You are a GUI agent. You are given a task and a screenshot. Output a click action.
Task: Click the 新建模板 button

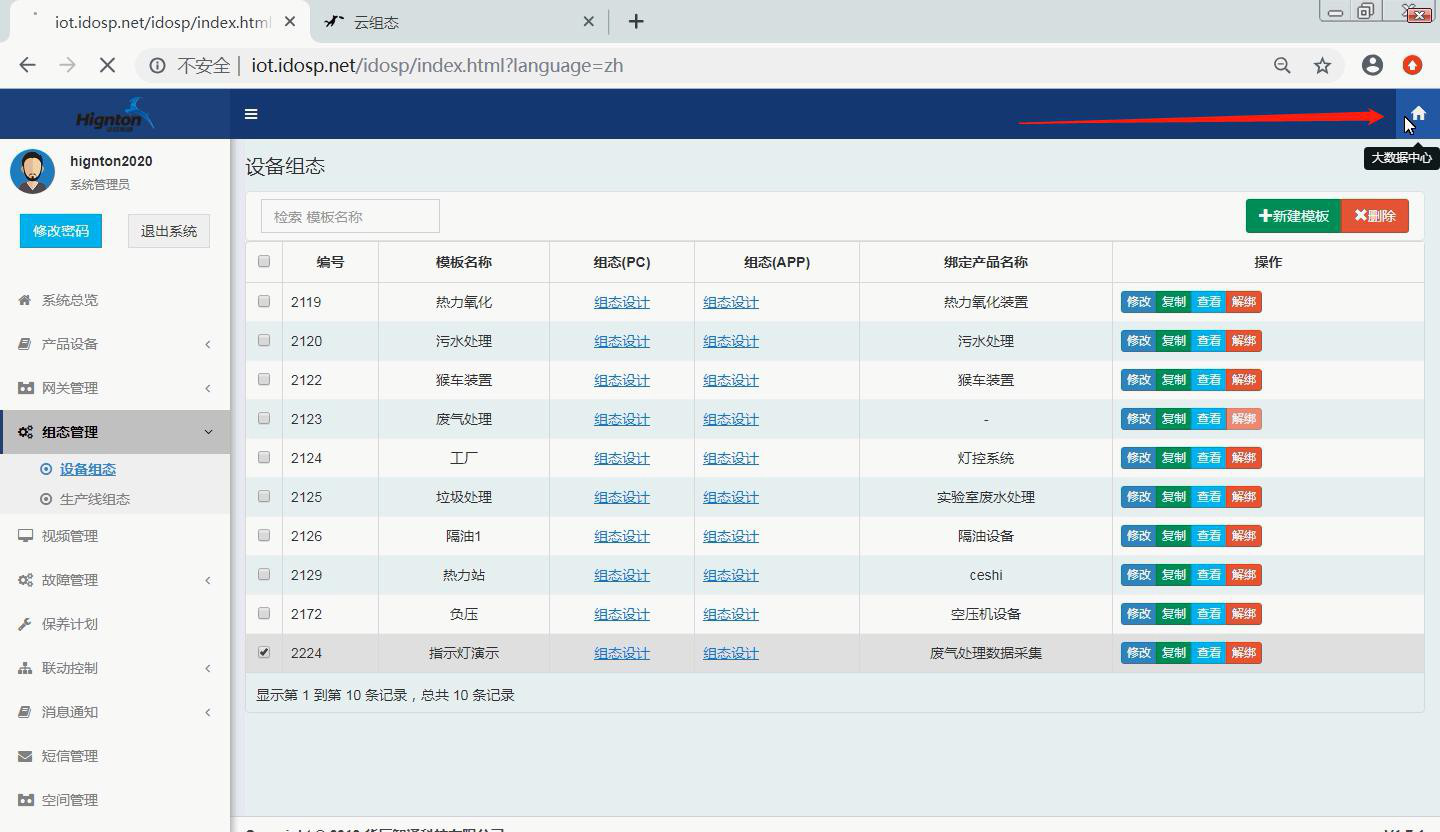pos(1293,216)
